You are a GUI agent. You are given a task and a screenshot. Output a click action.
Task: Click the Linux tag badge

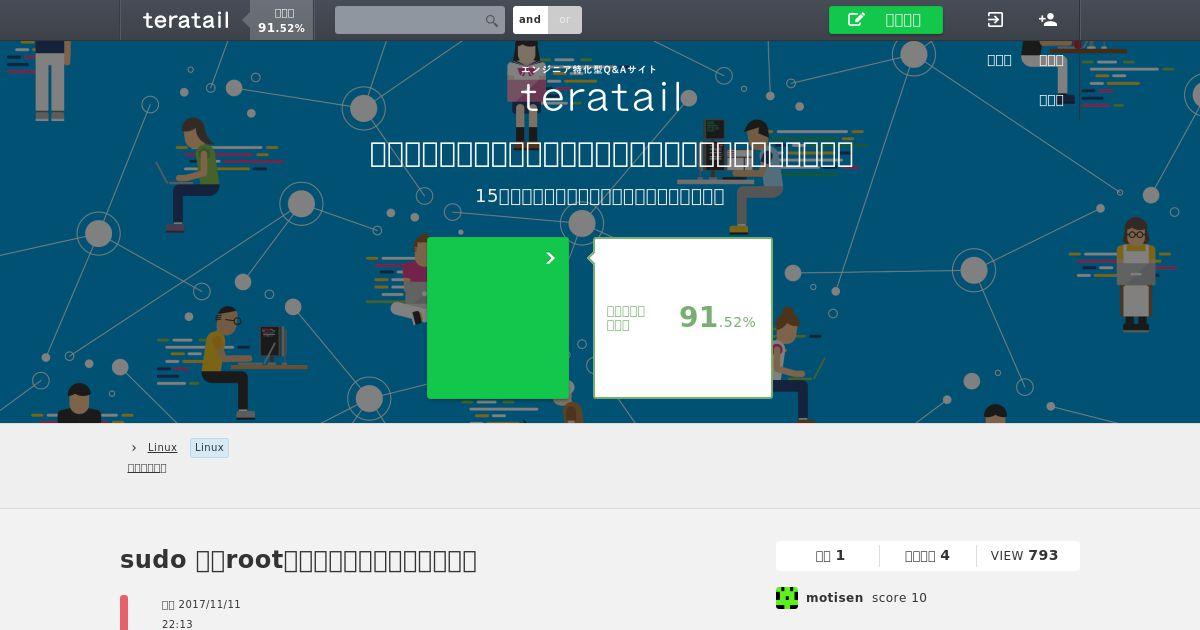209,448
